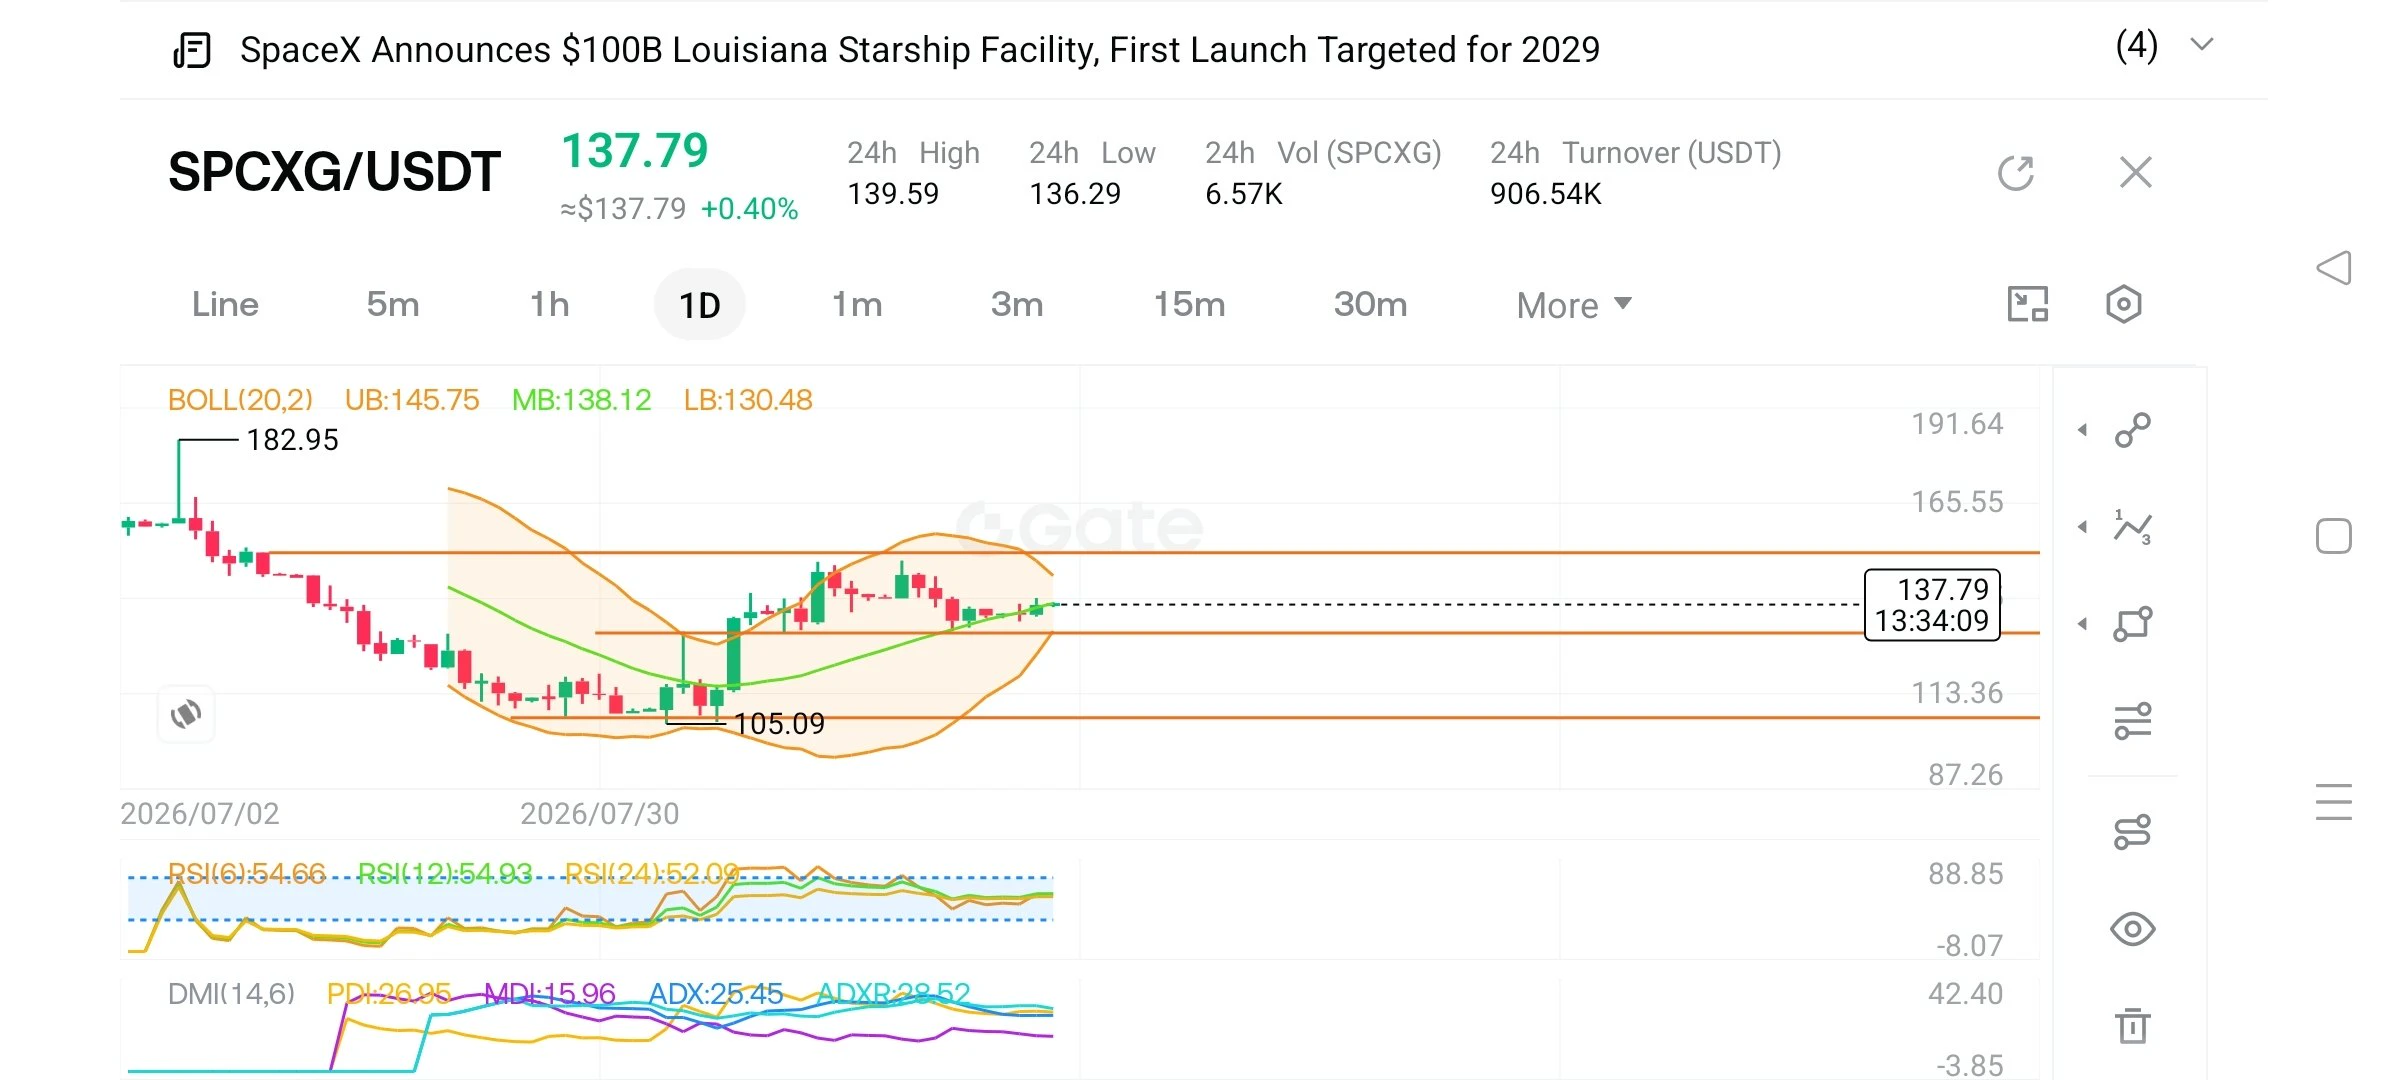
Task: Share the SPCXG/USDT chart
Action: click(2016, 173)
